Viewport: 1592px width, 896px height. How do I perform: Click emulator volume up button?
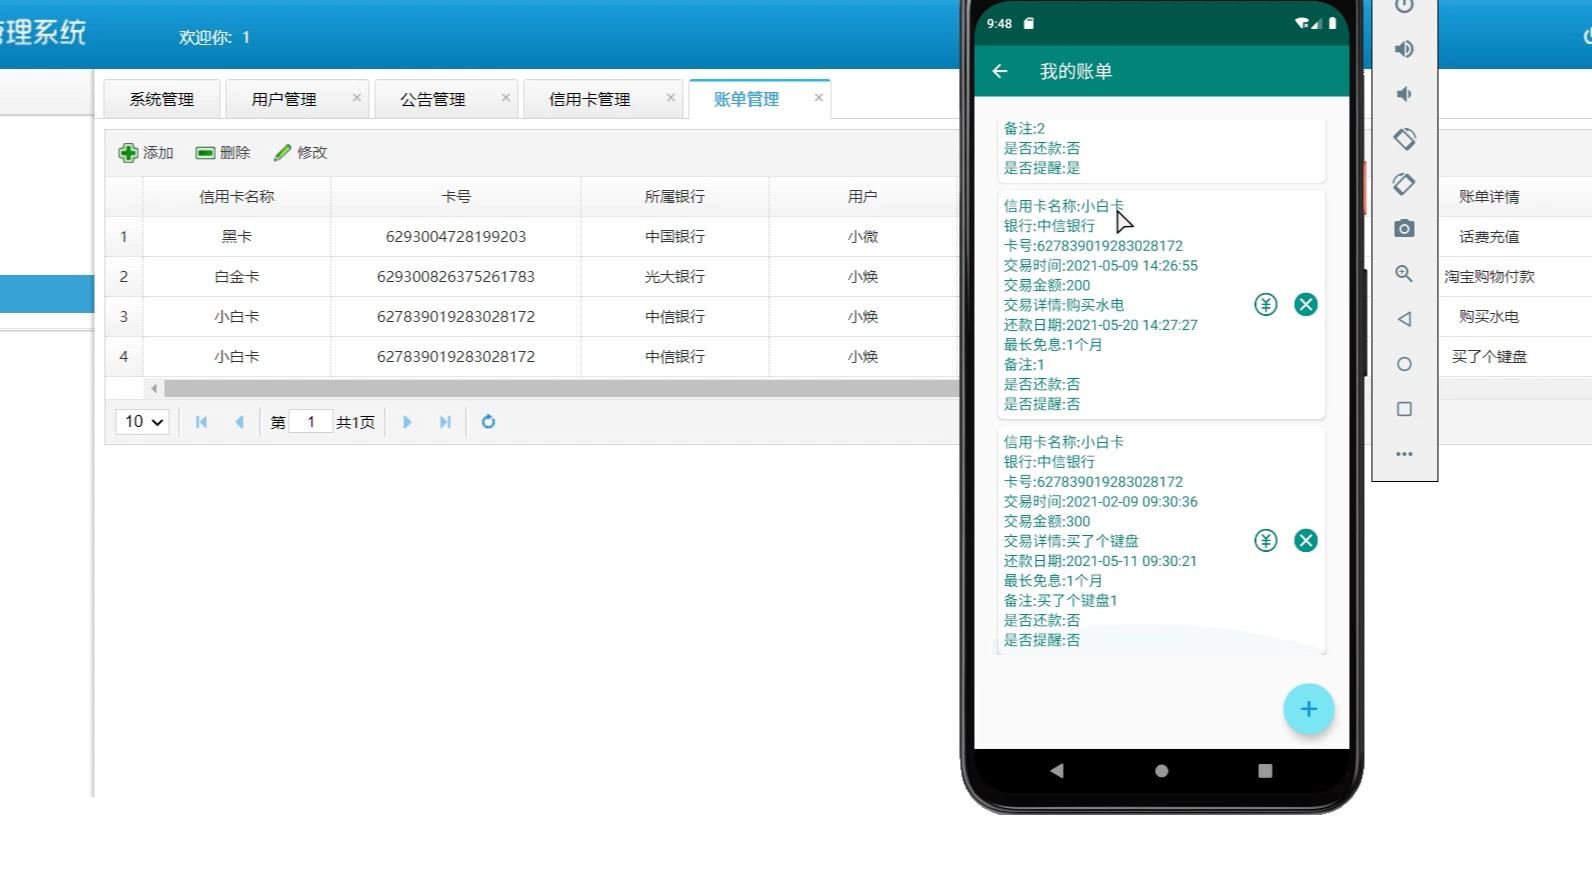(x=1404, y=49)
